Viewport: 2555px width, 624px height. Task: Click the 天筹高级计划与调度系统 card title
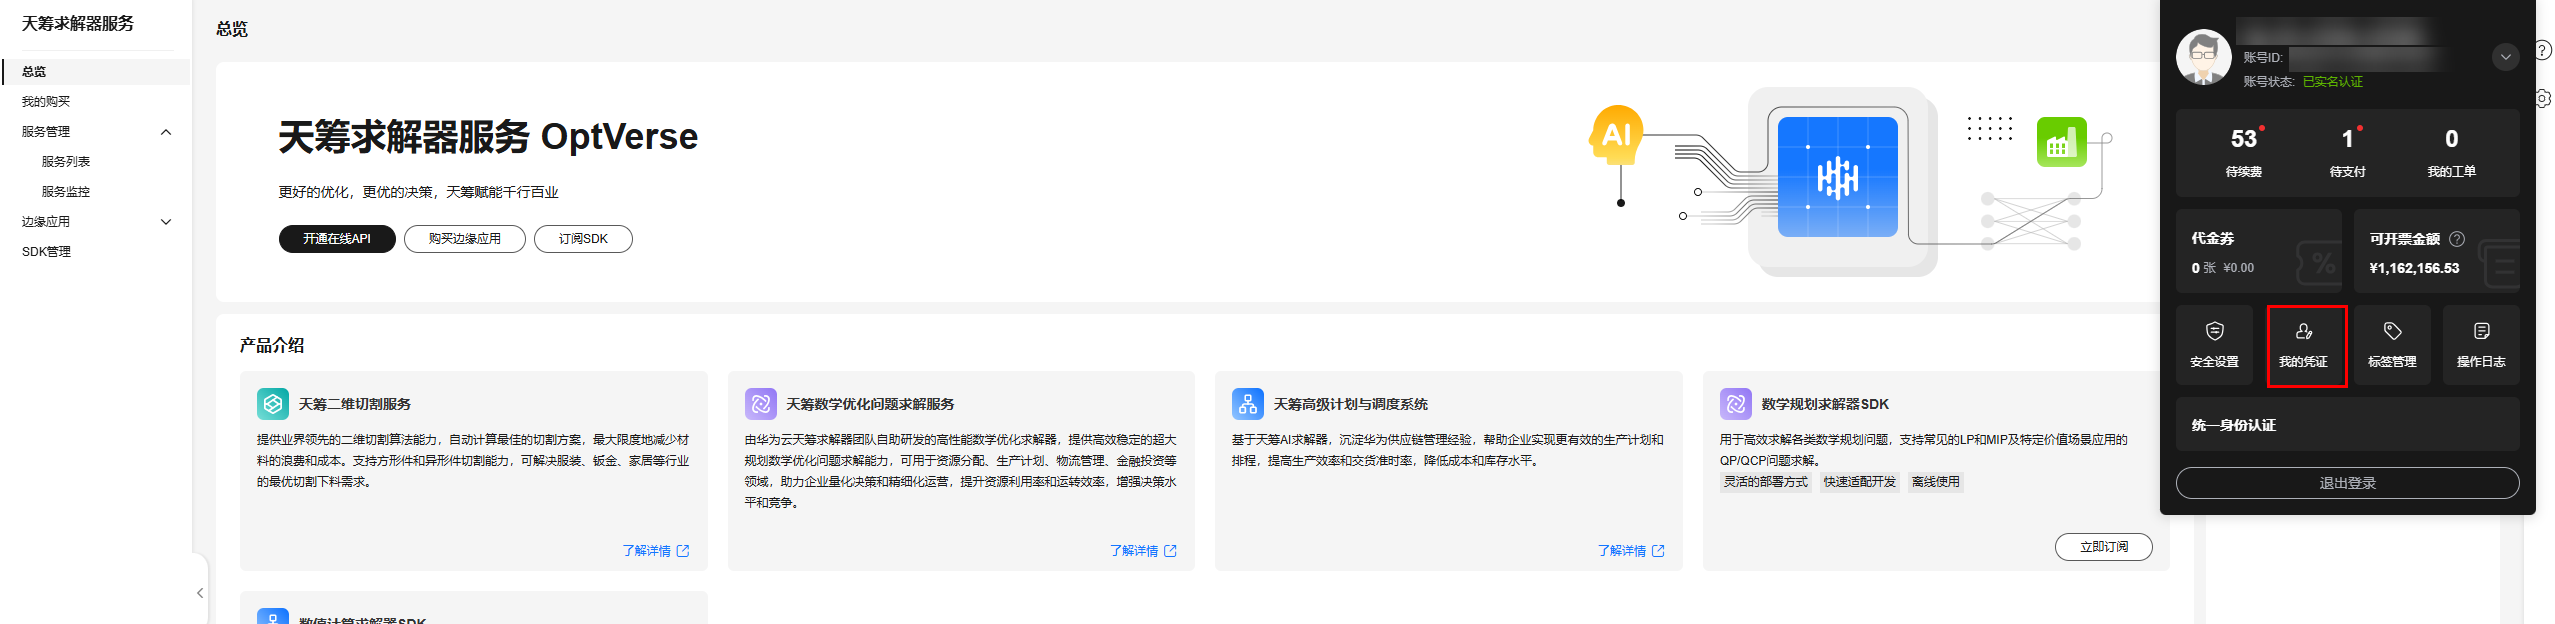(1350, 404)
